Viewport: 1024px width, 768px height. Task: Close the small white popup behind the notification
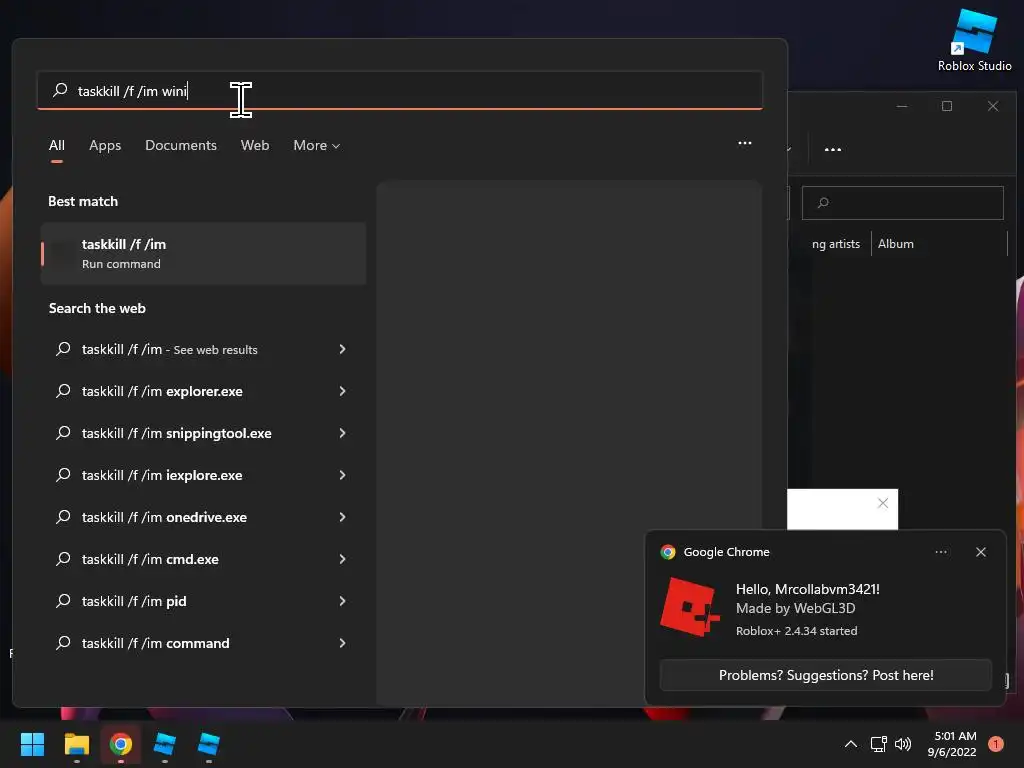click(883, 503)
